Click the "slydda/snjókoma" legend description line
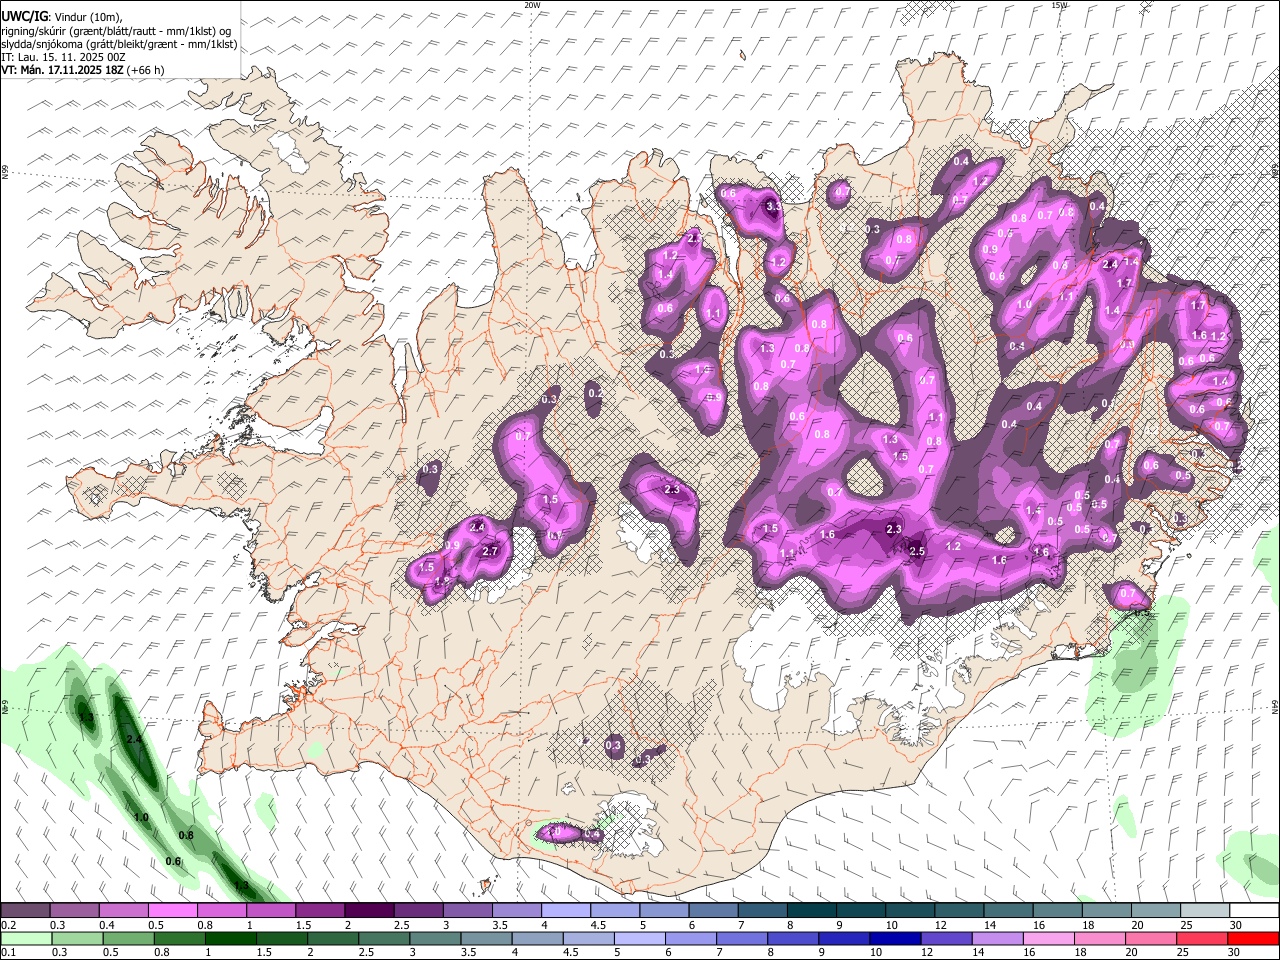Screen dimensions: 1280x960 (119, 44)
